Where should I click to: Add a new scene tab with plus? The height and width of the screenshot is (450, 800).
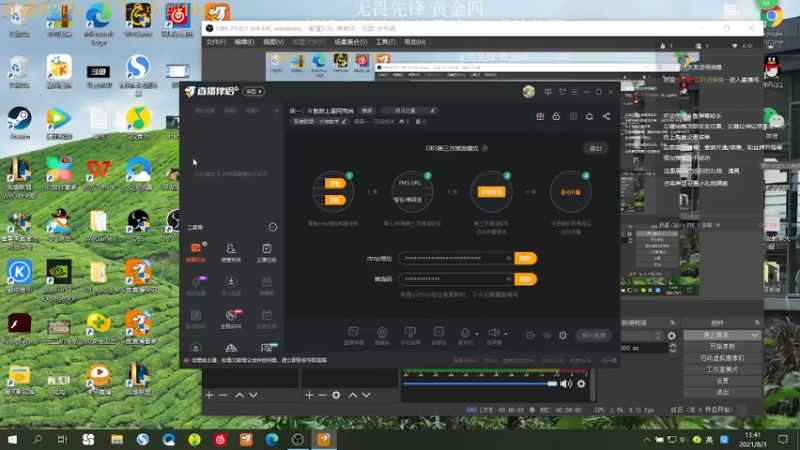(277, 110)
